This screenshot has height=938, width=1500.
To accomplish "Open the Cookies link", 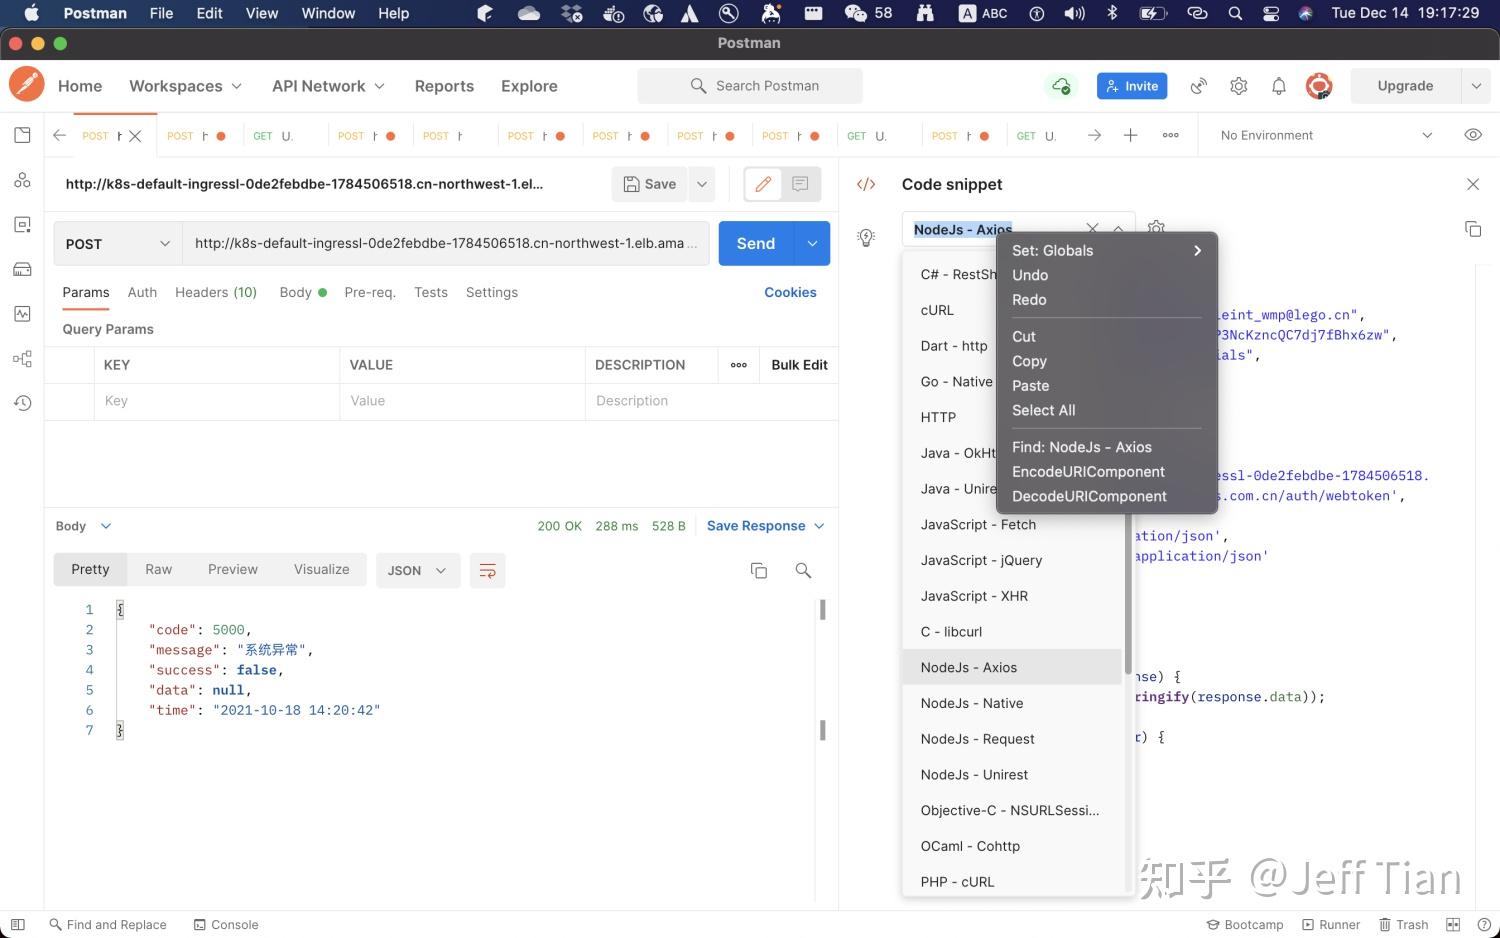I will (x=790, y=292).
